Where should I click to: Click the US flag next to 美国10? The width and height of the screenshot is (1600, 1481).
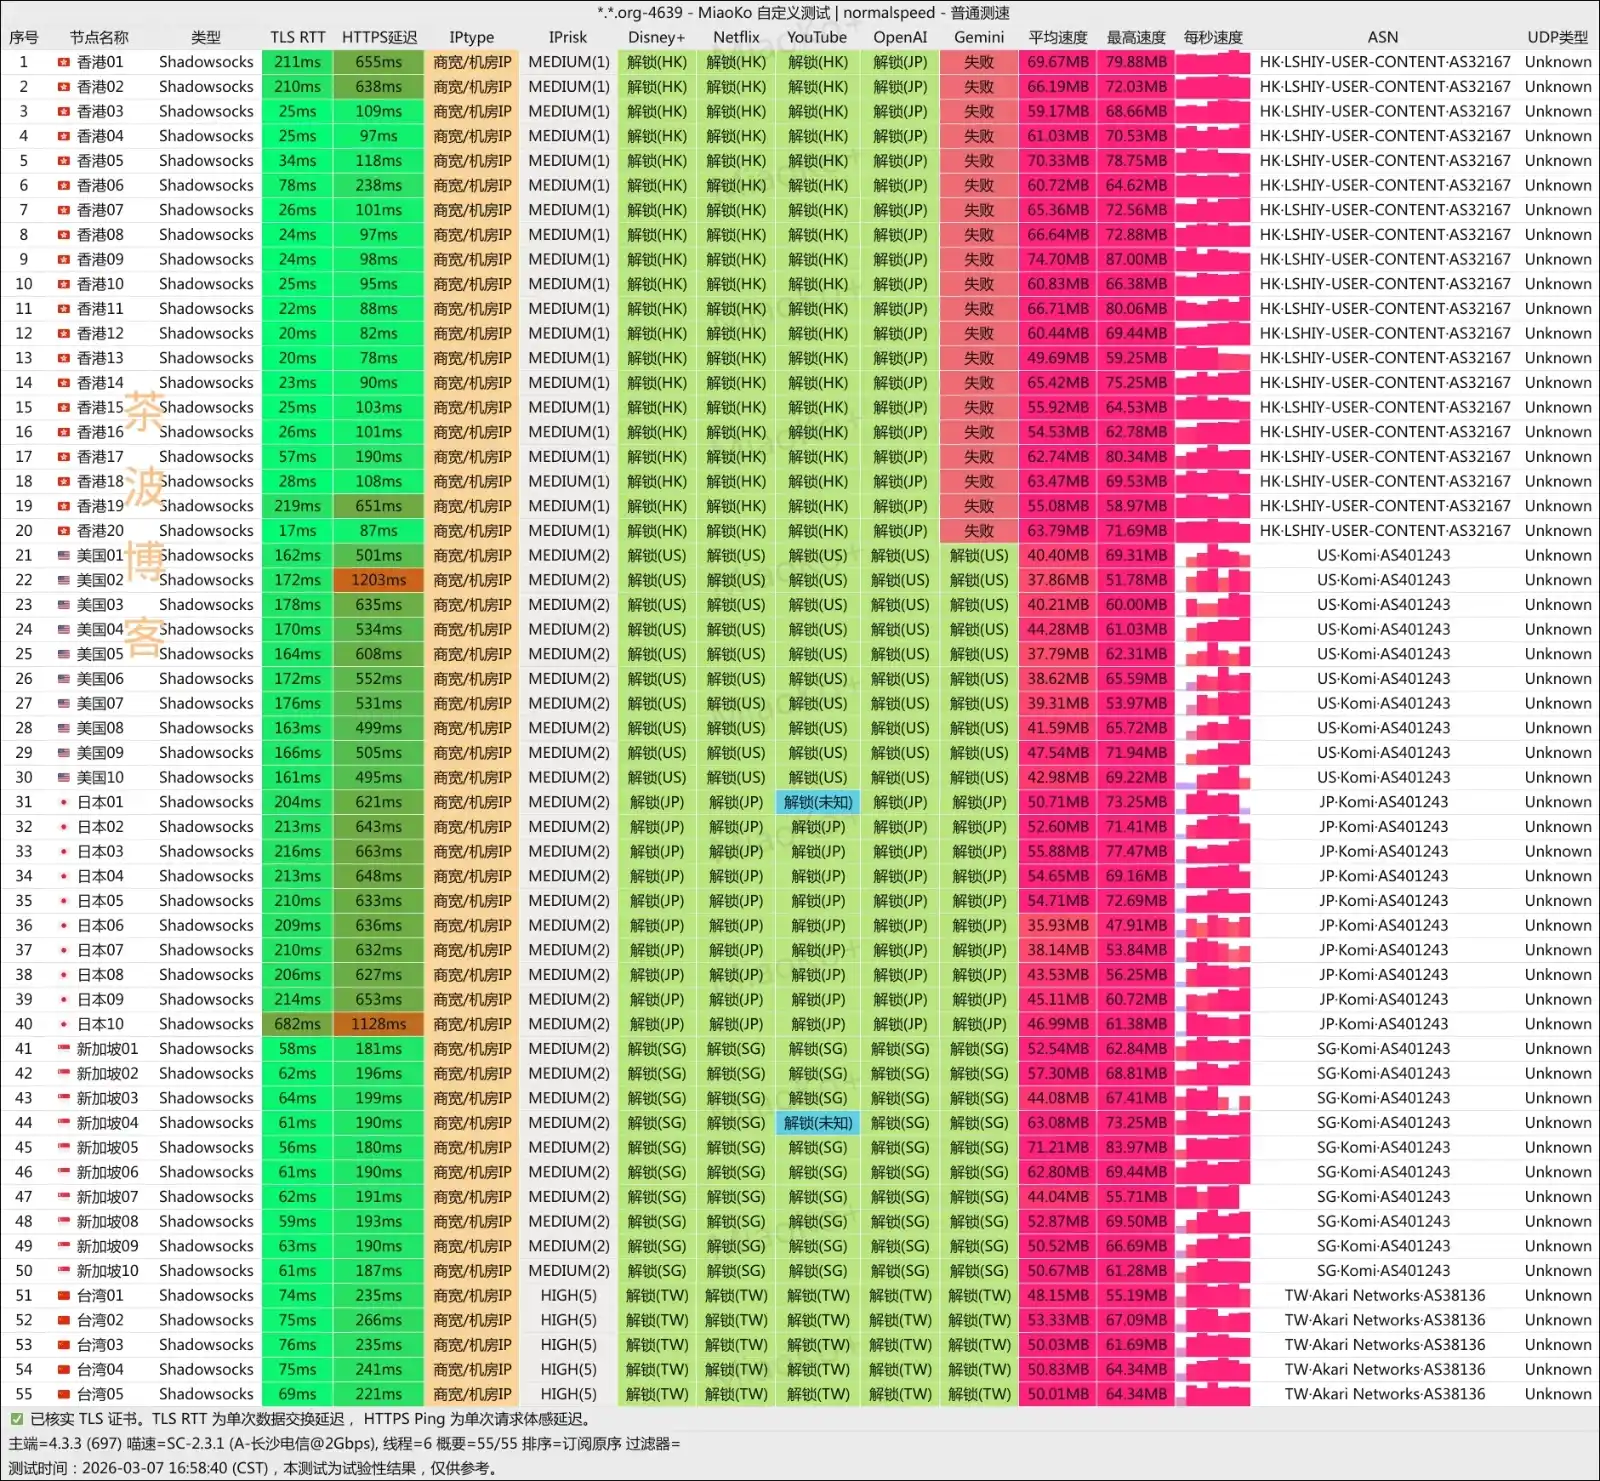[x=64, y=778]
